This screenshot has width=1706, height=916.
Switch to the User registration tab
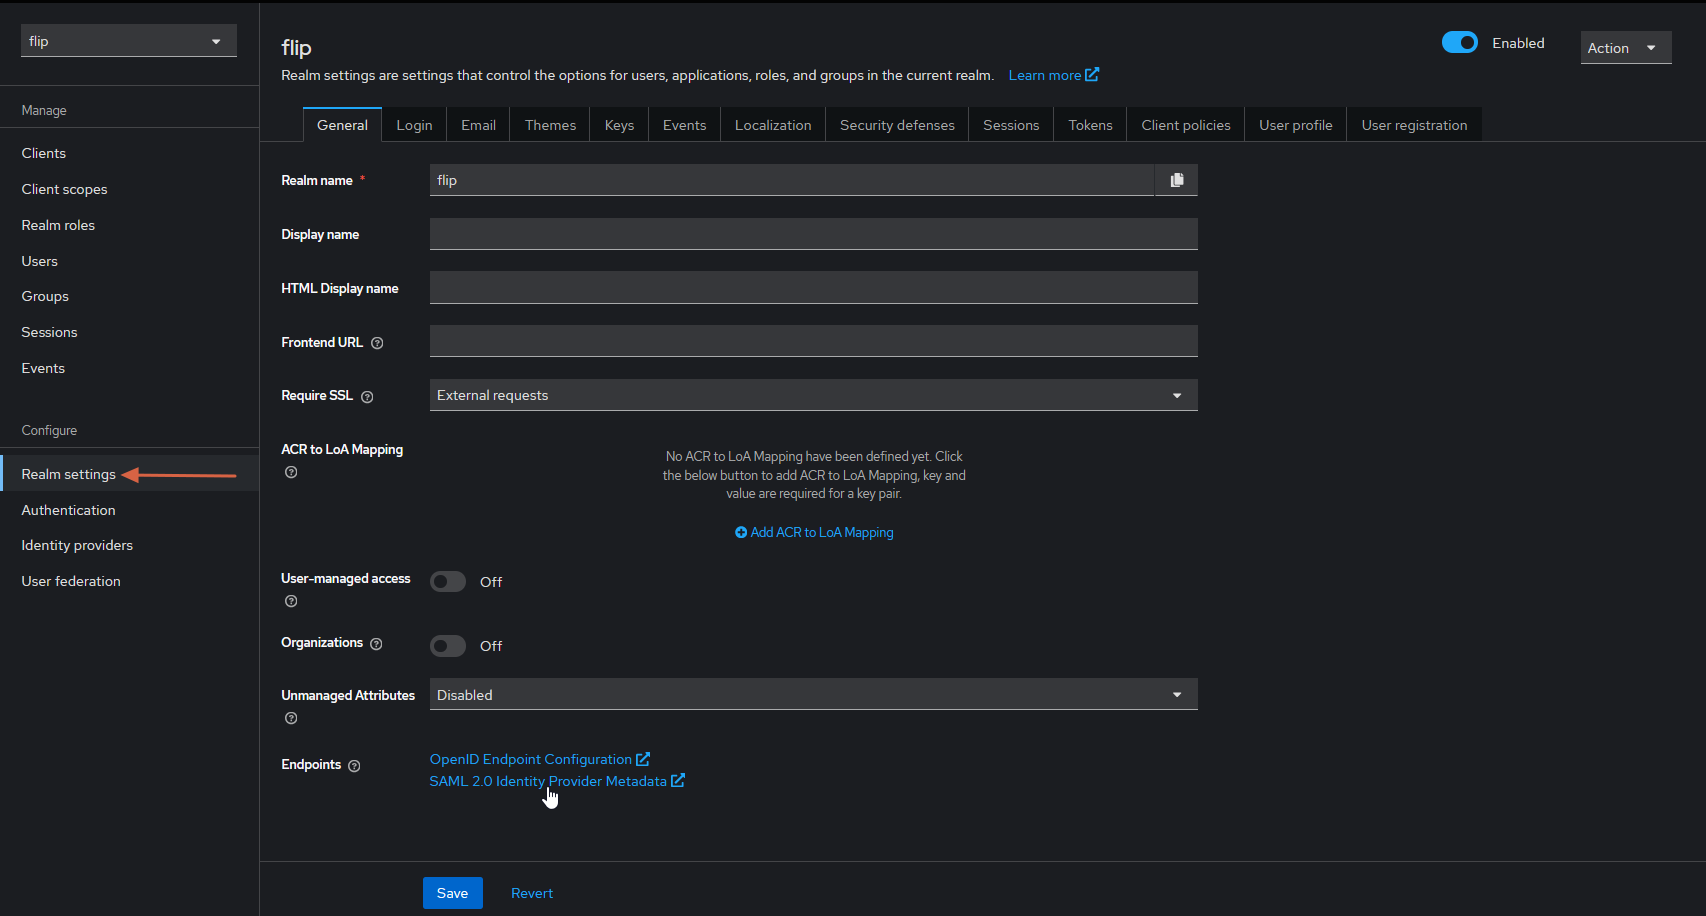[x=1414, y=125]
